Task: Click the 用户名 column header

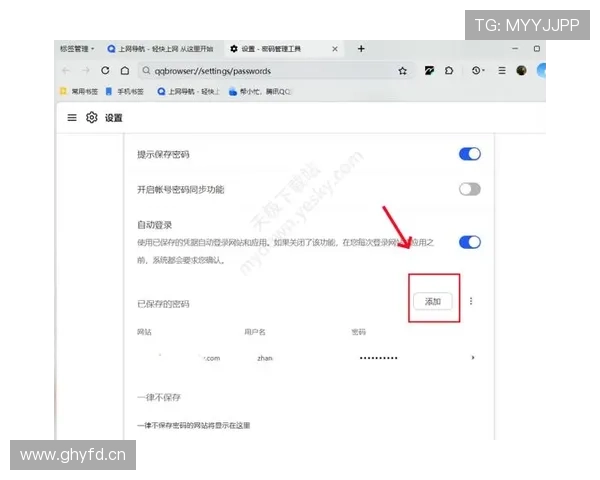Action: pyautogui.click(x=255, y=332)
